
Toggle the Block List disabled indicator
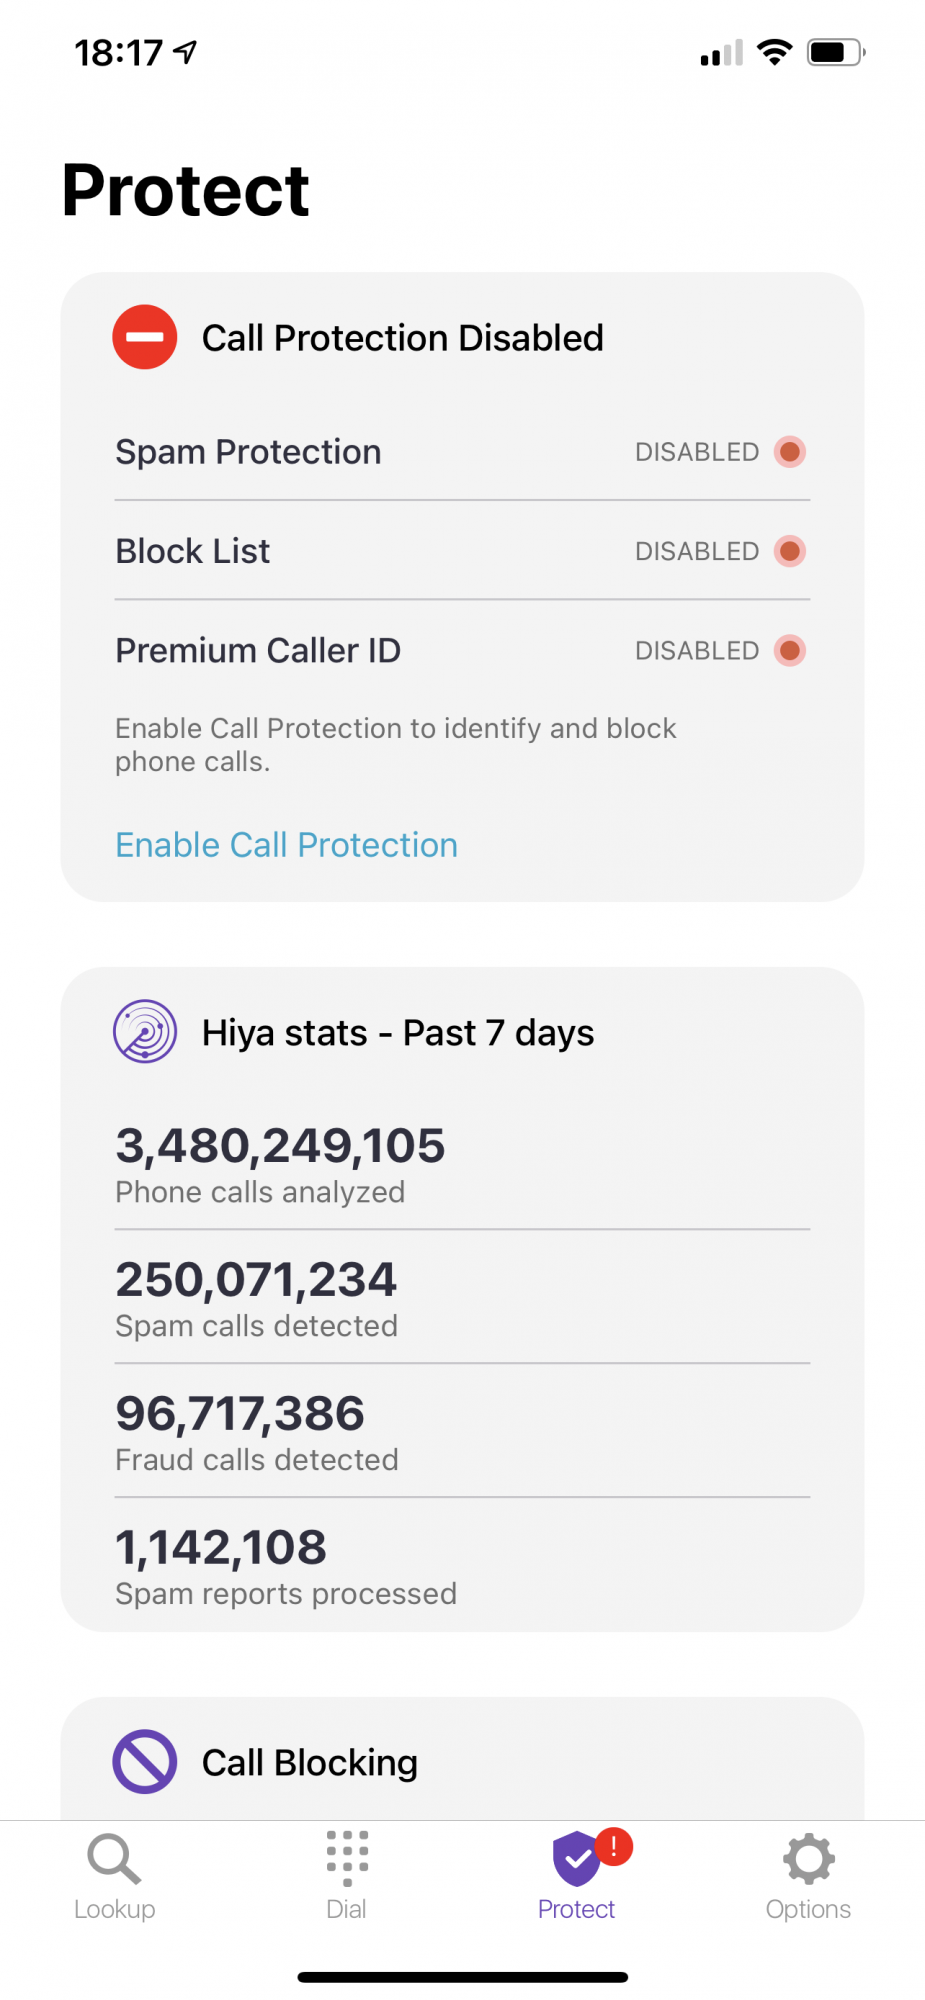tap(789, 551)
